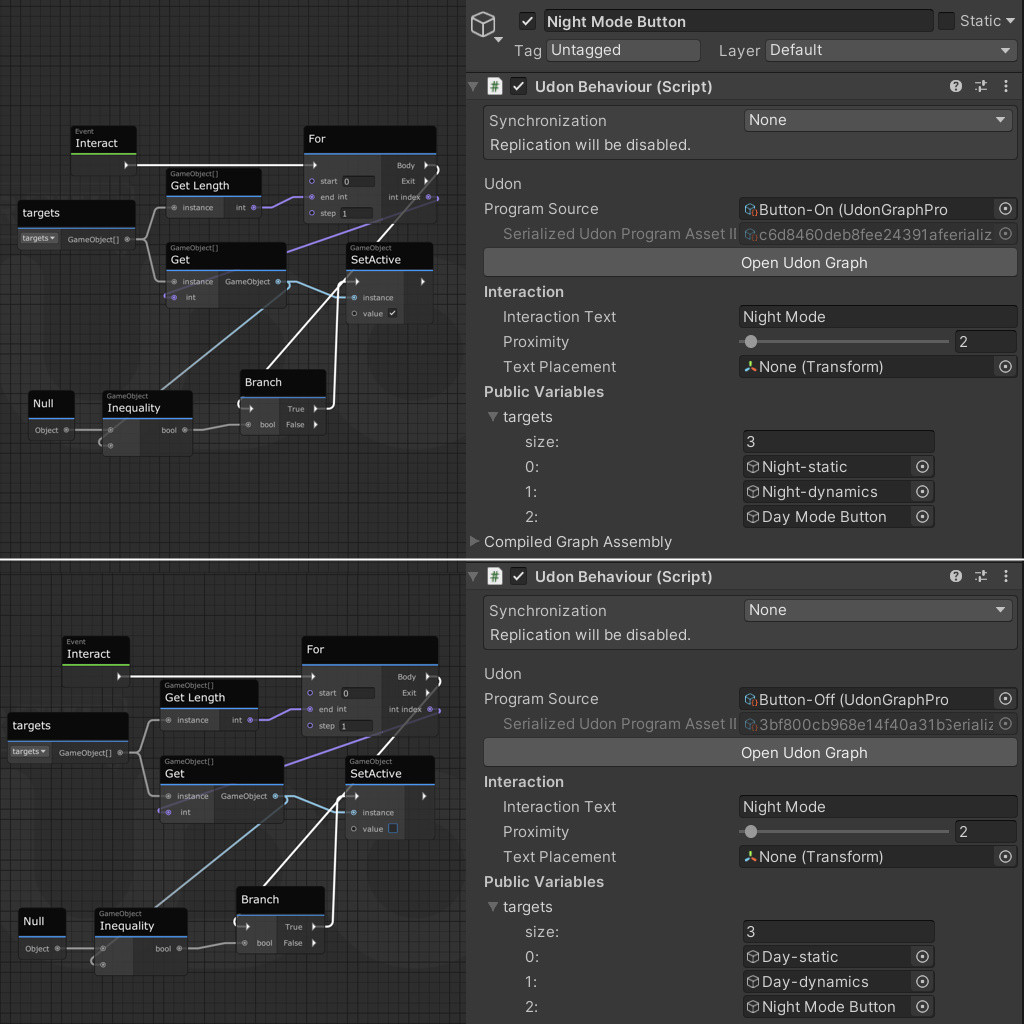
Task: Click the top Proximity slider handle
Action: 751,342
